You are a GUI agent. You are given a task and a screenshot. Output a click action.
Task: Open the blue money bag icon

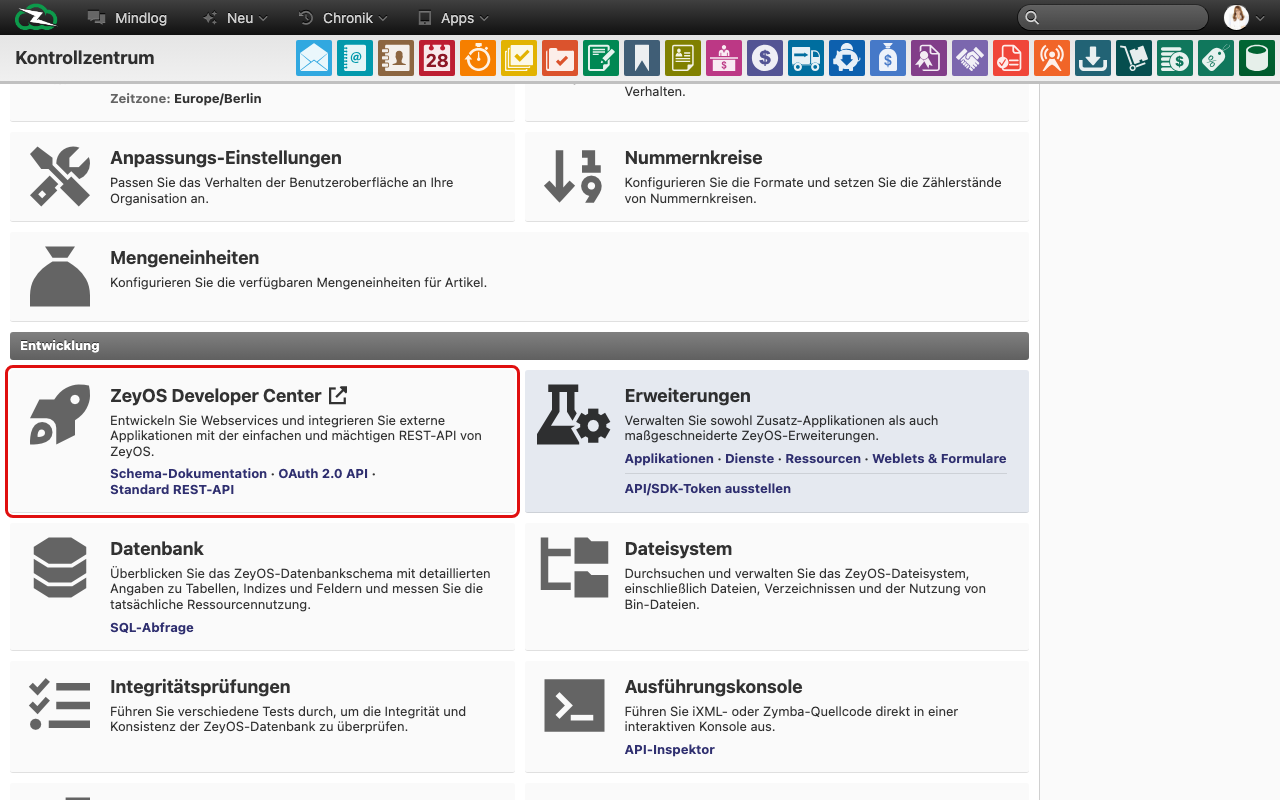click(888, 58)
